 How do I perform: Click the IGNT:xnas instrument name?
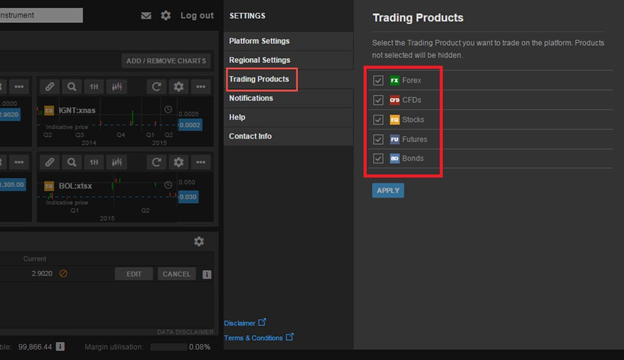pos(77,111)
